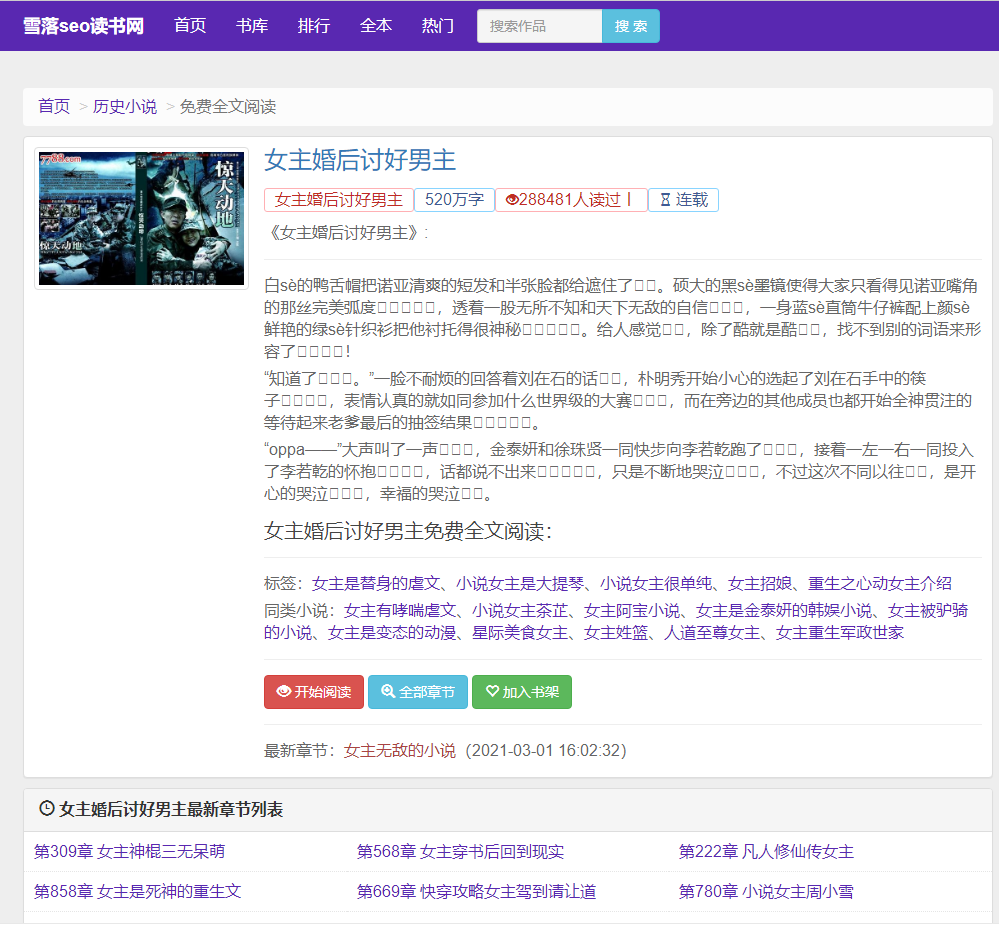Viewport: 999px width, 926px height.
Task: Open tag 女主招娘
Action: 760,583
